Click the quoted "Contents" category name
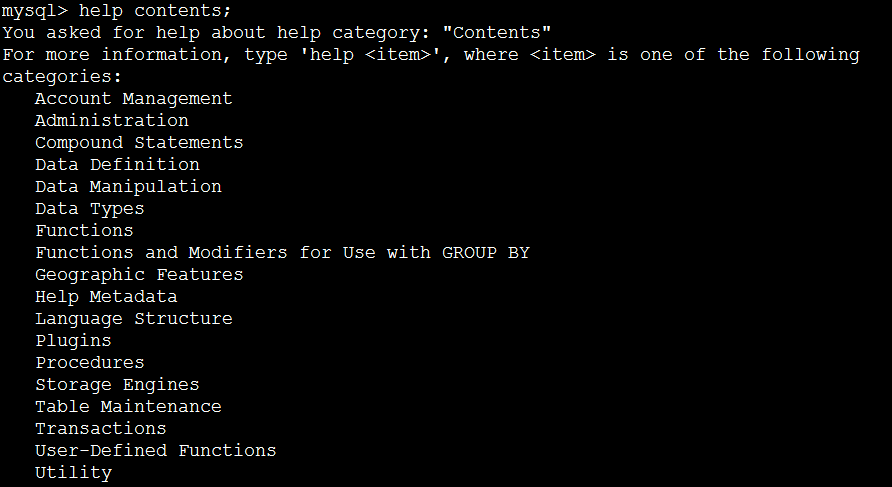Viewport: 892px width, 487px height. (497, 32)
